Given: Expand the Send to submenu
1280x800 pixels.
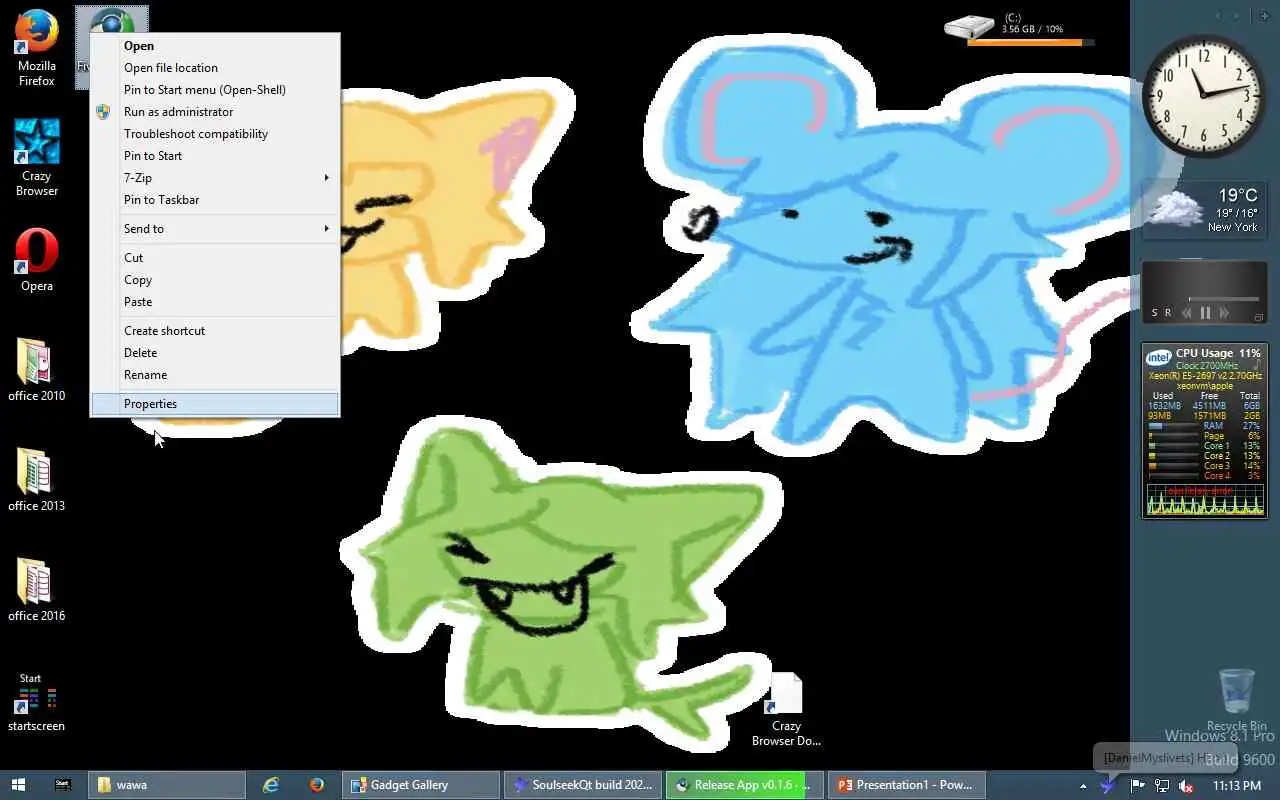Looking at the screenshot, I should (x=215, y=229).
